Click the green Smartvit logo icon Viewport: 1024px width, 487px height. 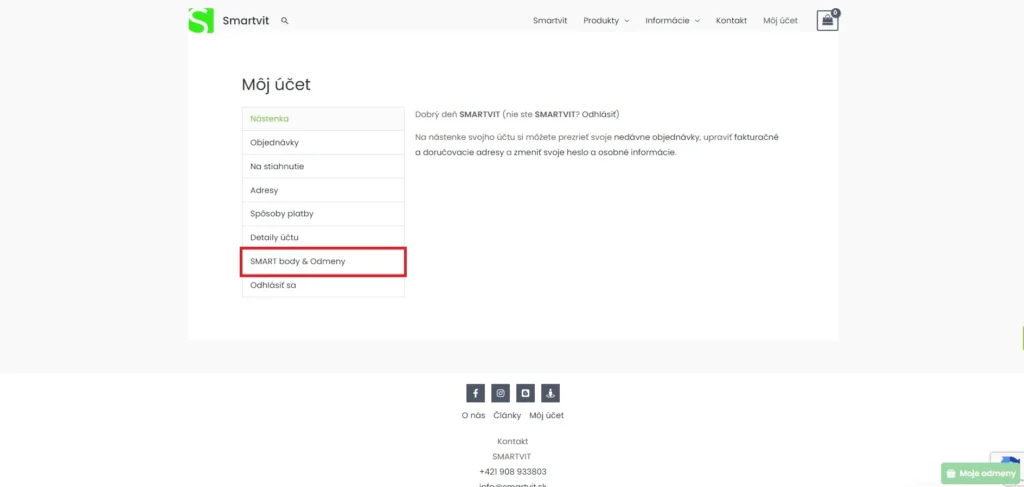[x=200, y=20]
